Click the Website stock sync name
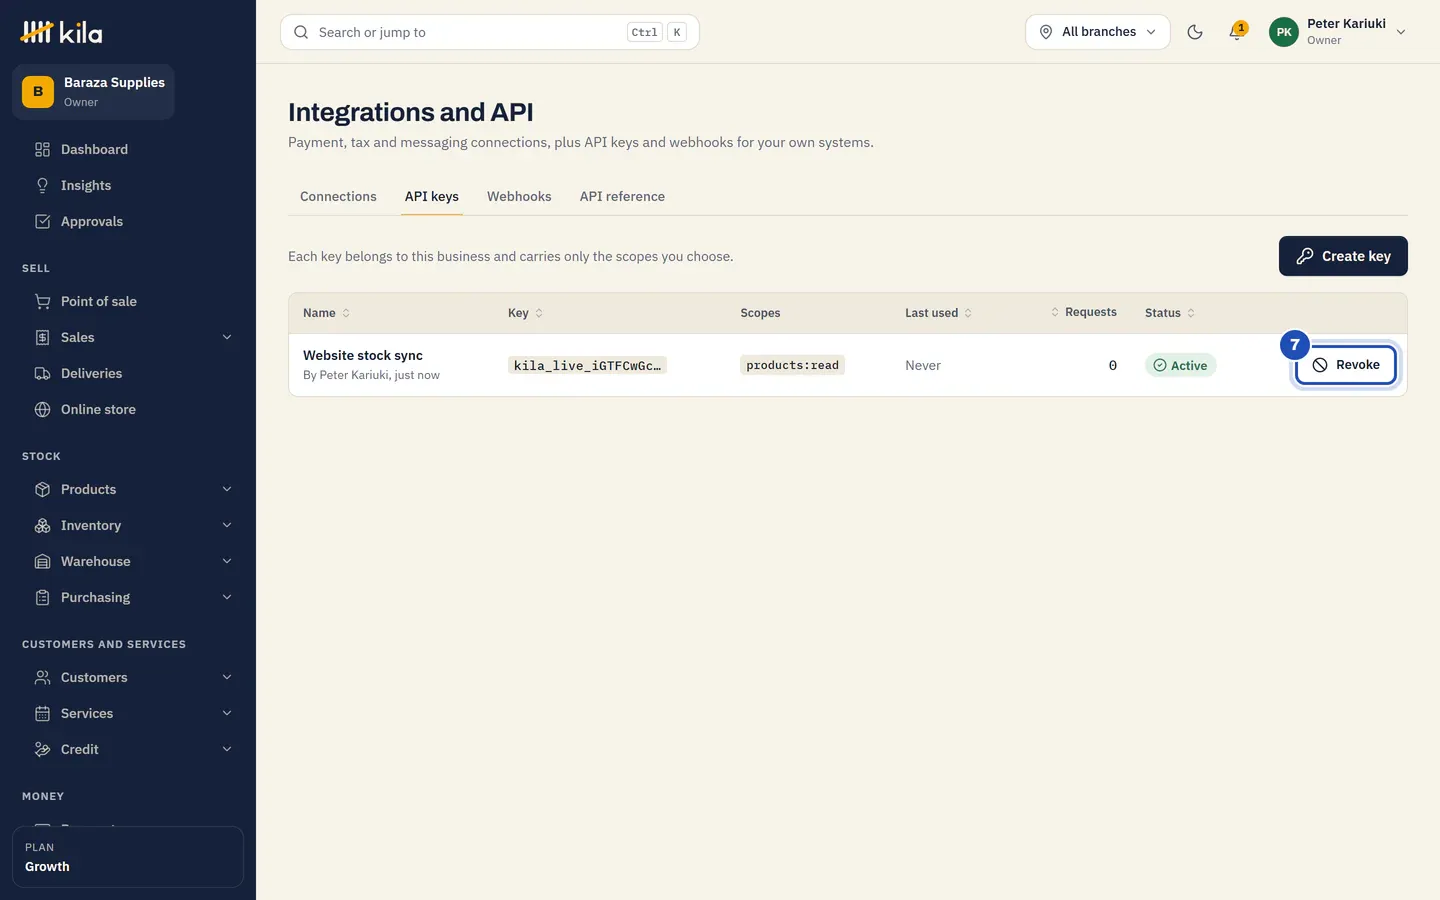The image size is (1440, 900). pos(363,355)
